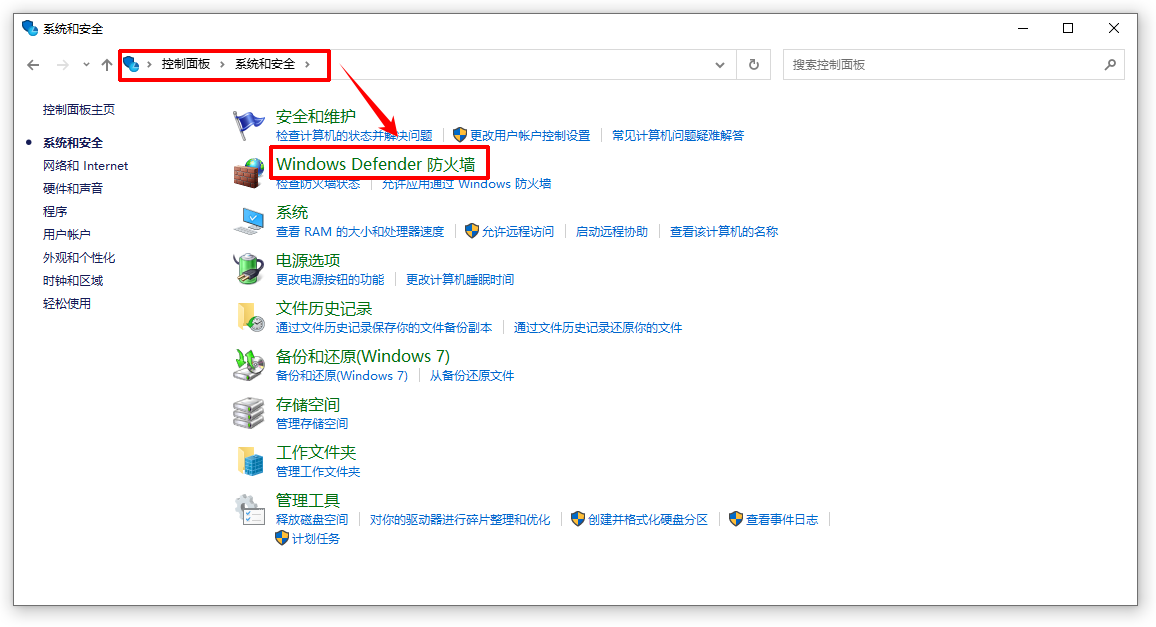Expand chevron after 系统和安全 breadcrumb
The image size is (1156, 627).
pyautogui.click(x=307, y=64)
